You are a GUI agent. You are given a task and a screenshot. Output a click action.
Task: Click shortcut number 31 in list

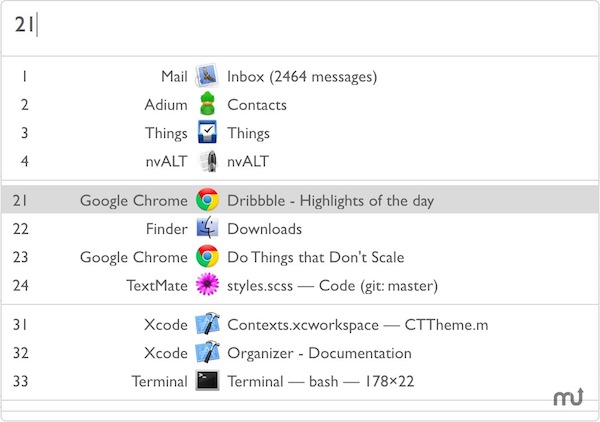(20, 325)
